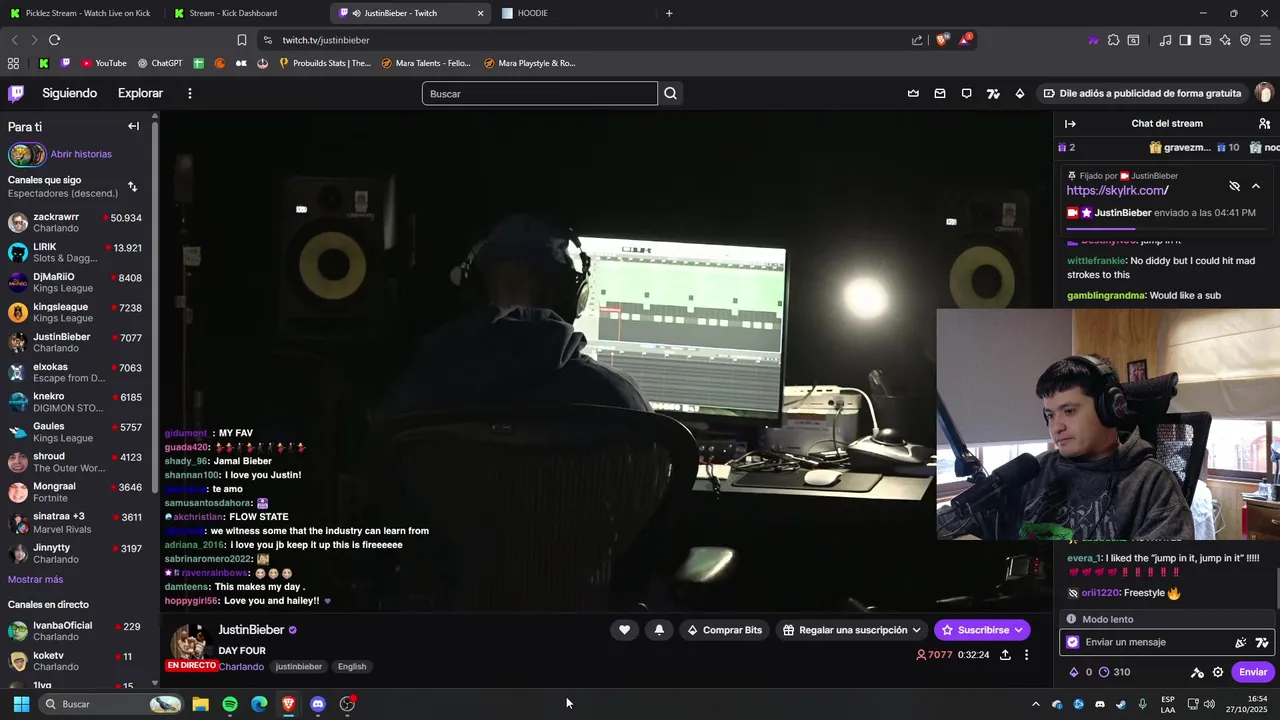Toggle the browser sidebar panel
This screenshot has width=1280, height=720.
(1185, 40)
